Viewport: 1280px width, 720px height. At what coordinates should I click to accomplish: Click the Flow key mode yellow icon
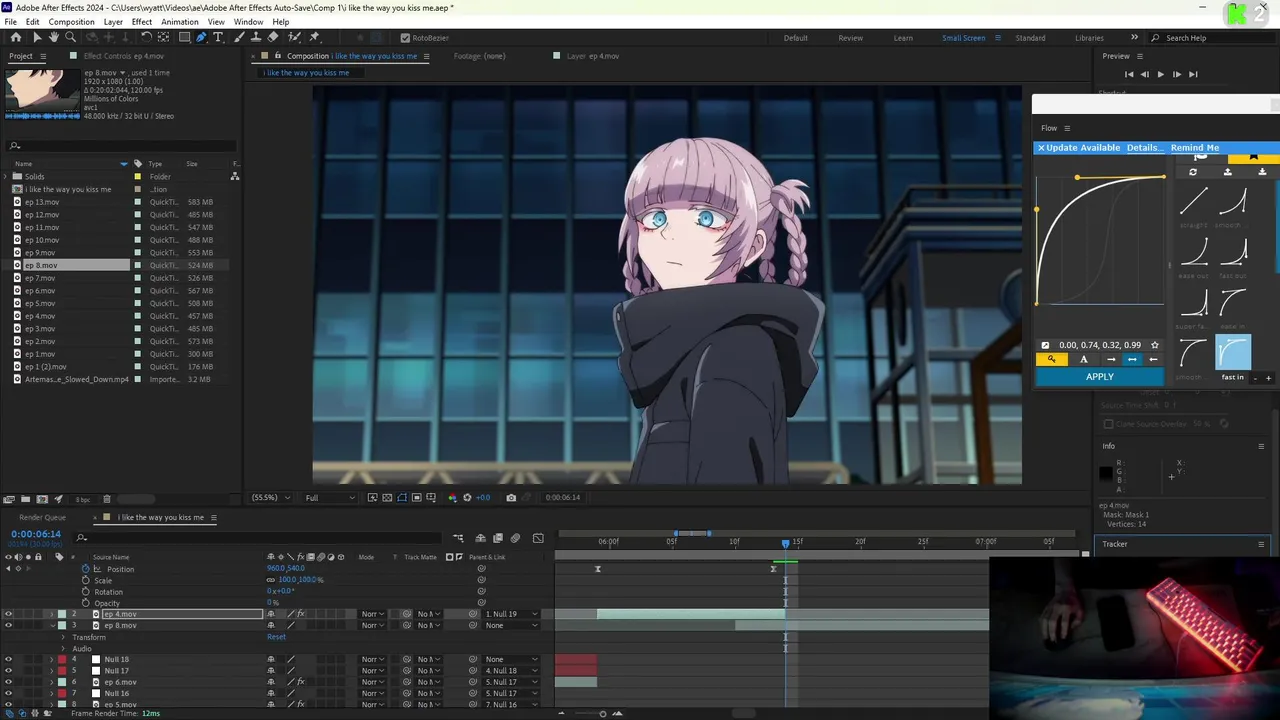click(x=1051, y=359)
